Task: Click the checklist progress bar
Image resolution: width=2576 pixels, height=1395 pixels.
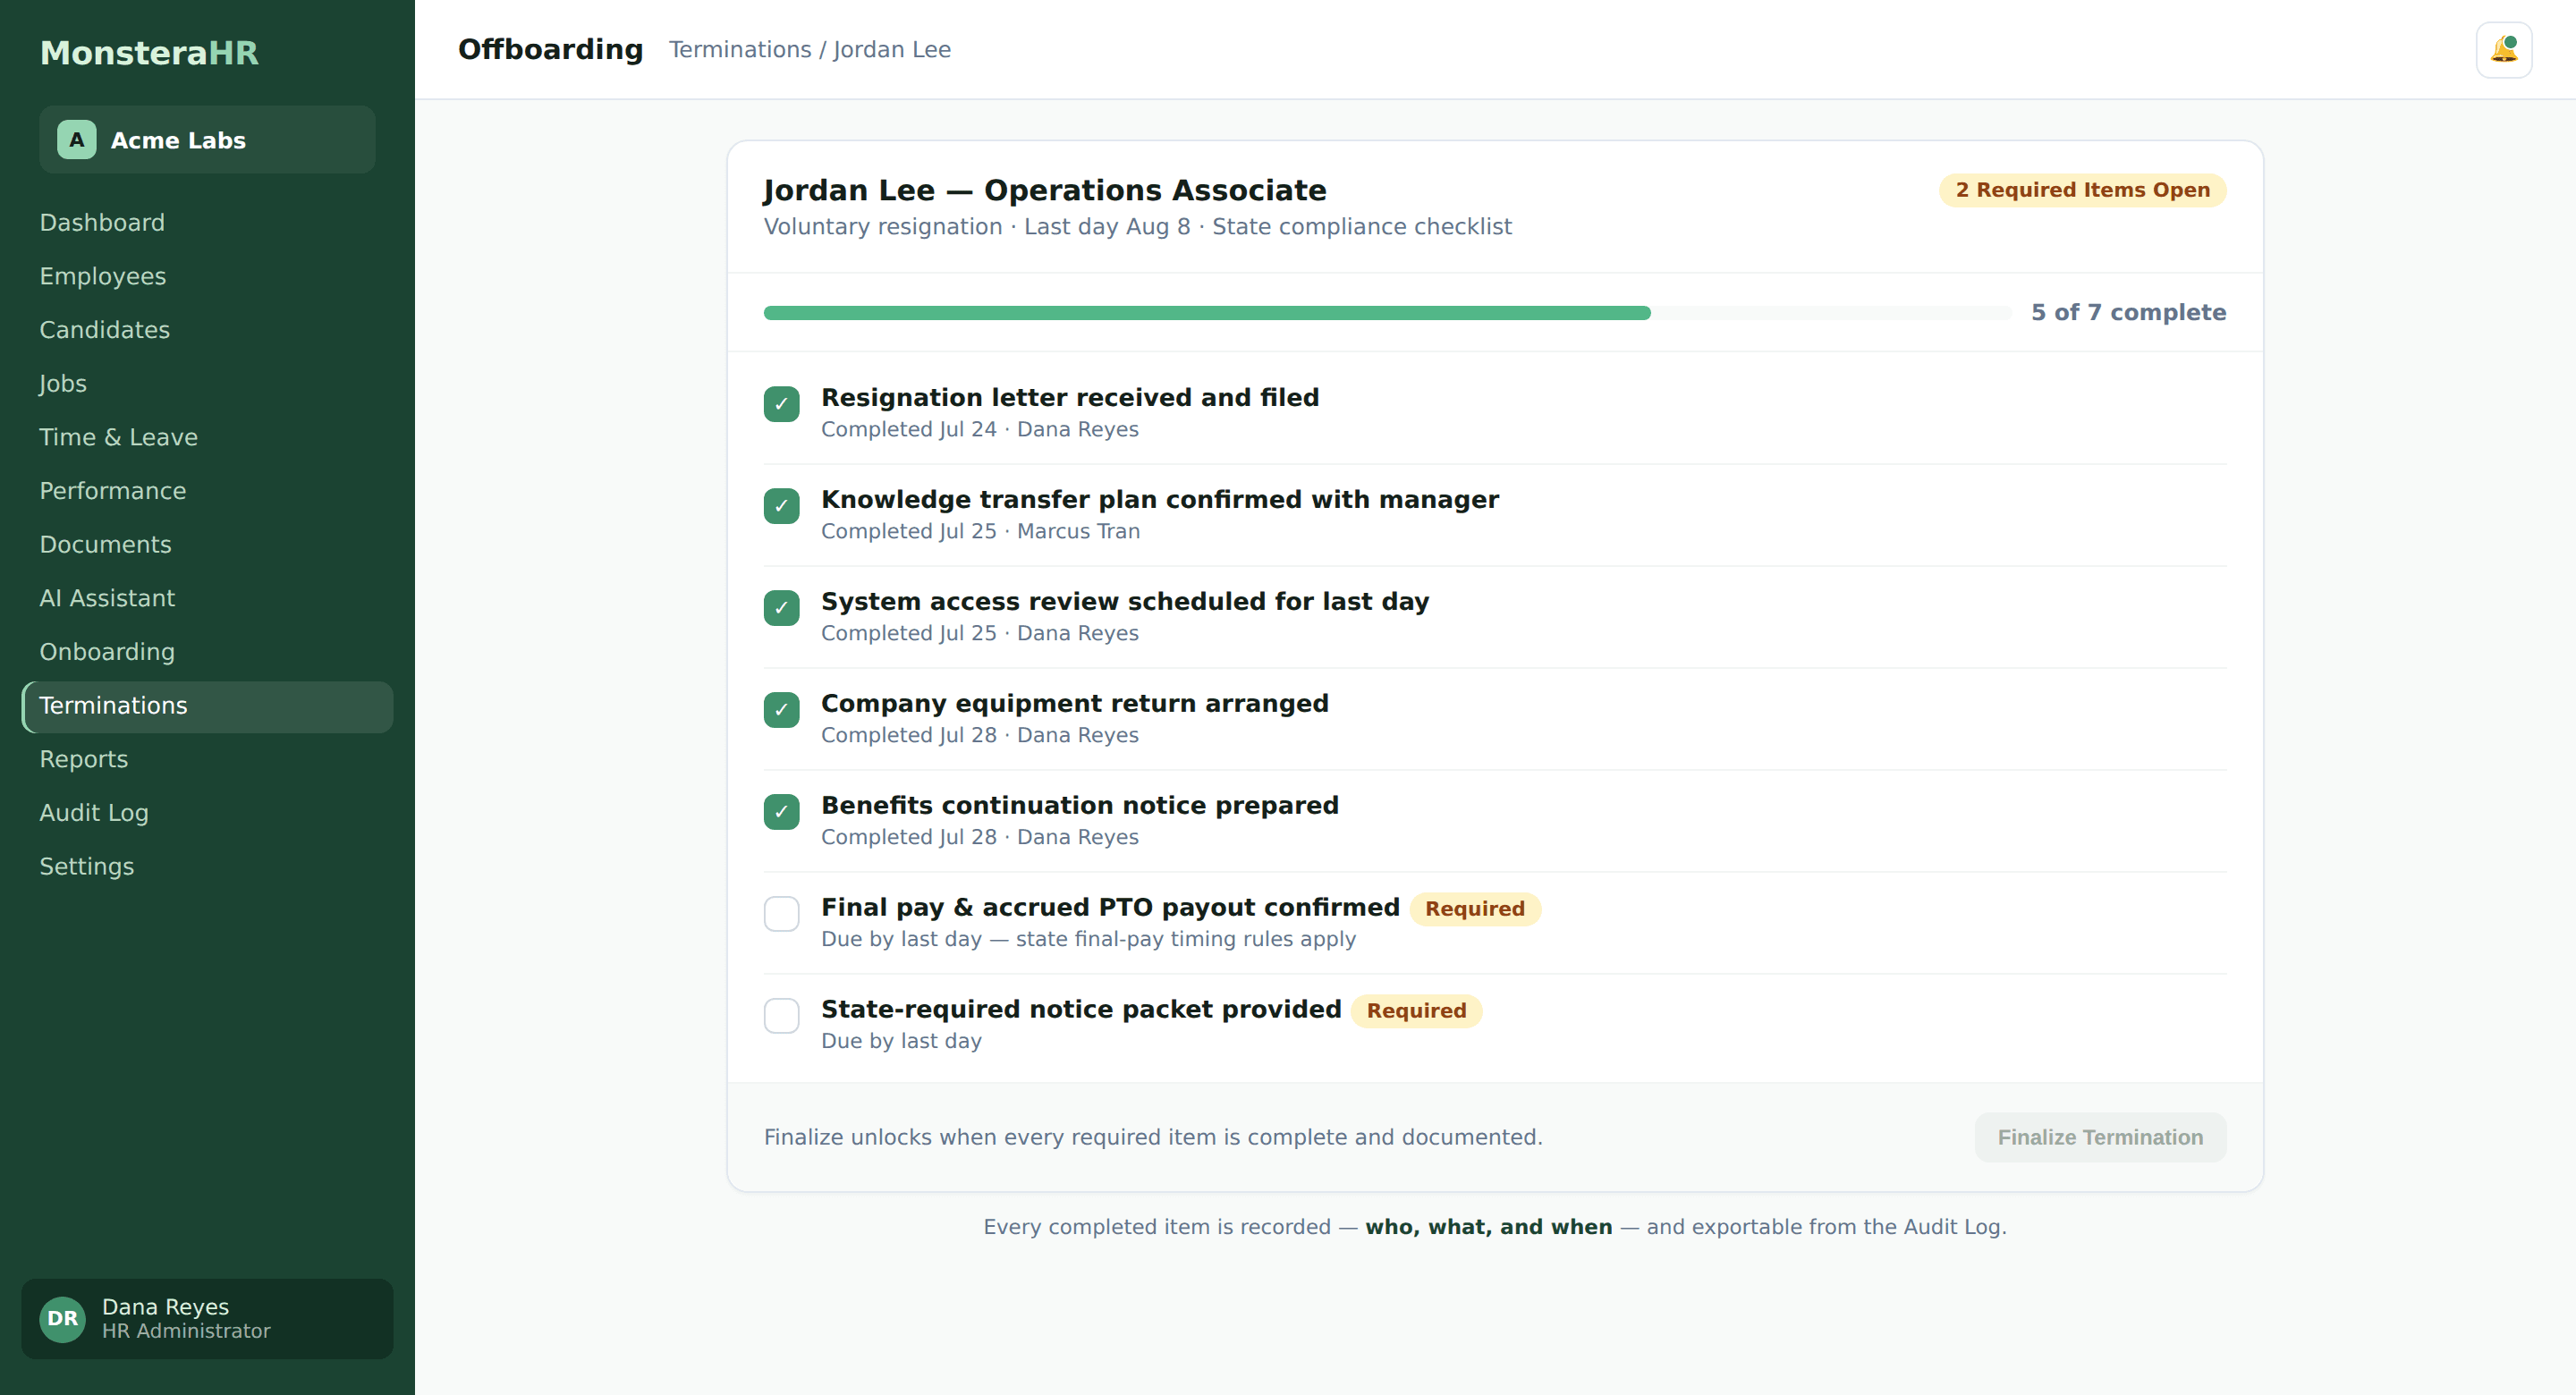Action: tap(1387, 313)
